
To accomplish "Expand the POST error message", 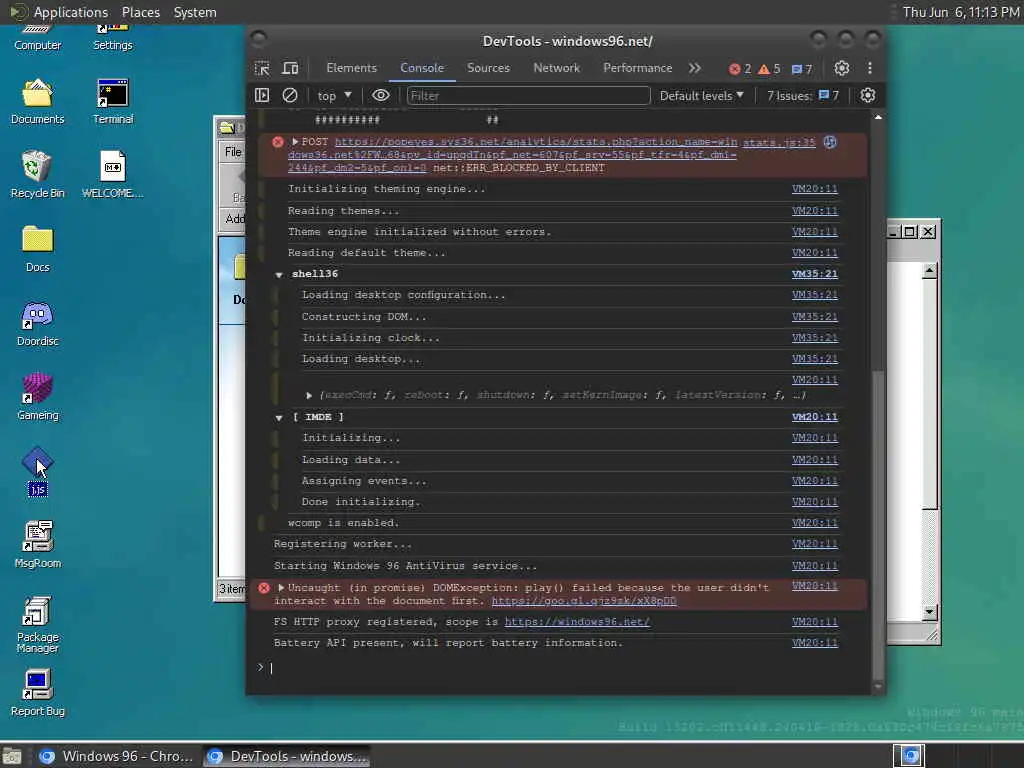I will tap(295, 142).
